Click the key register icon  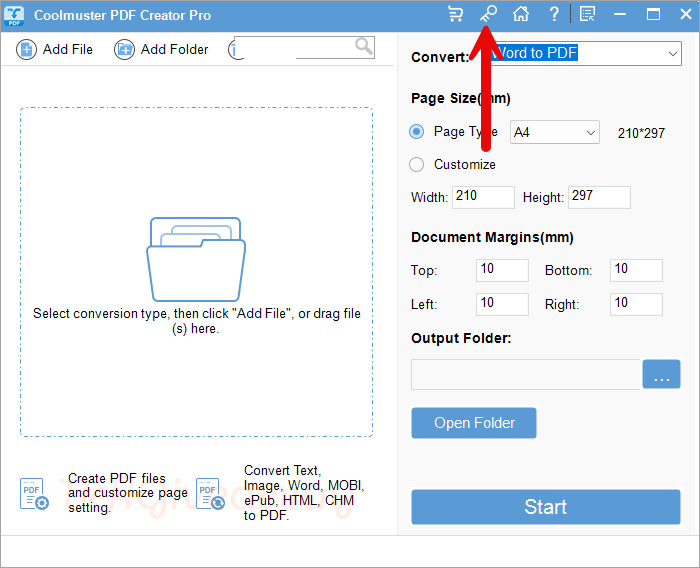(488, 14)
